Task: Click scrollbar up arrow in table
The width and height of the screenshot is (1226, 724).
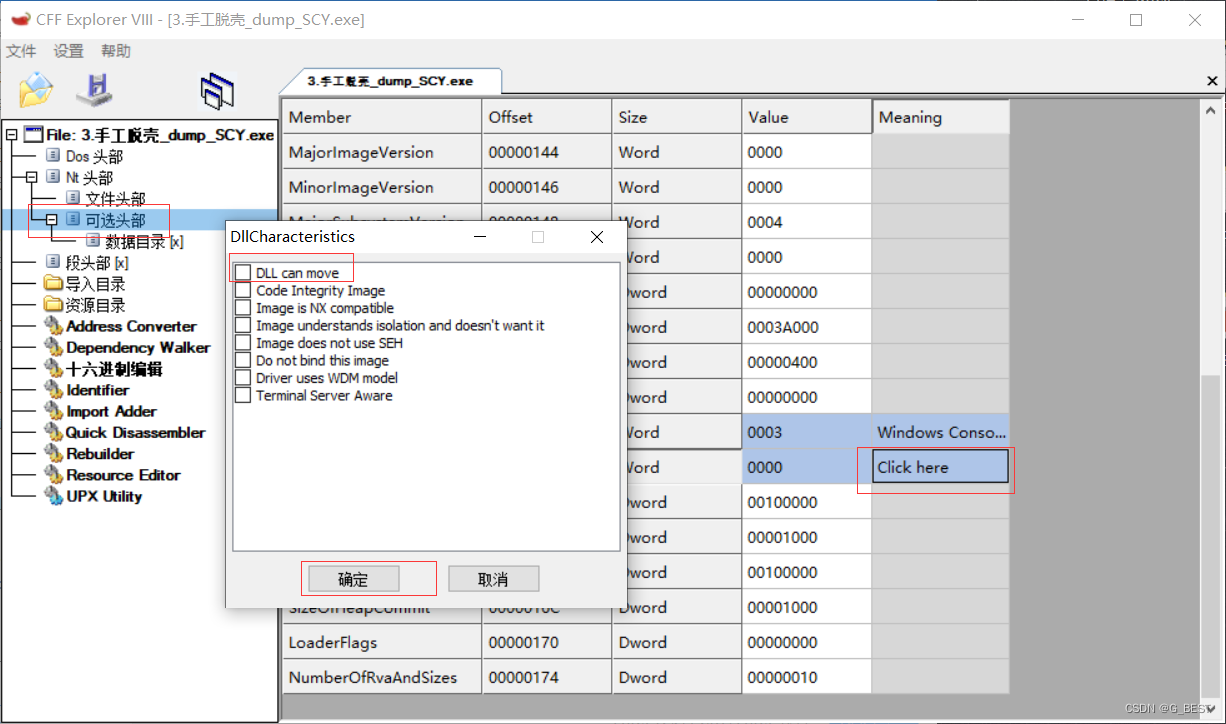Action: pos(1210,111)
